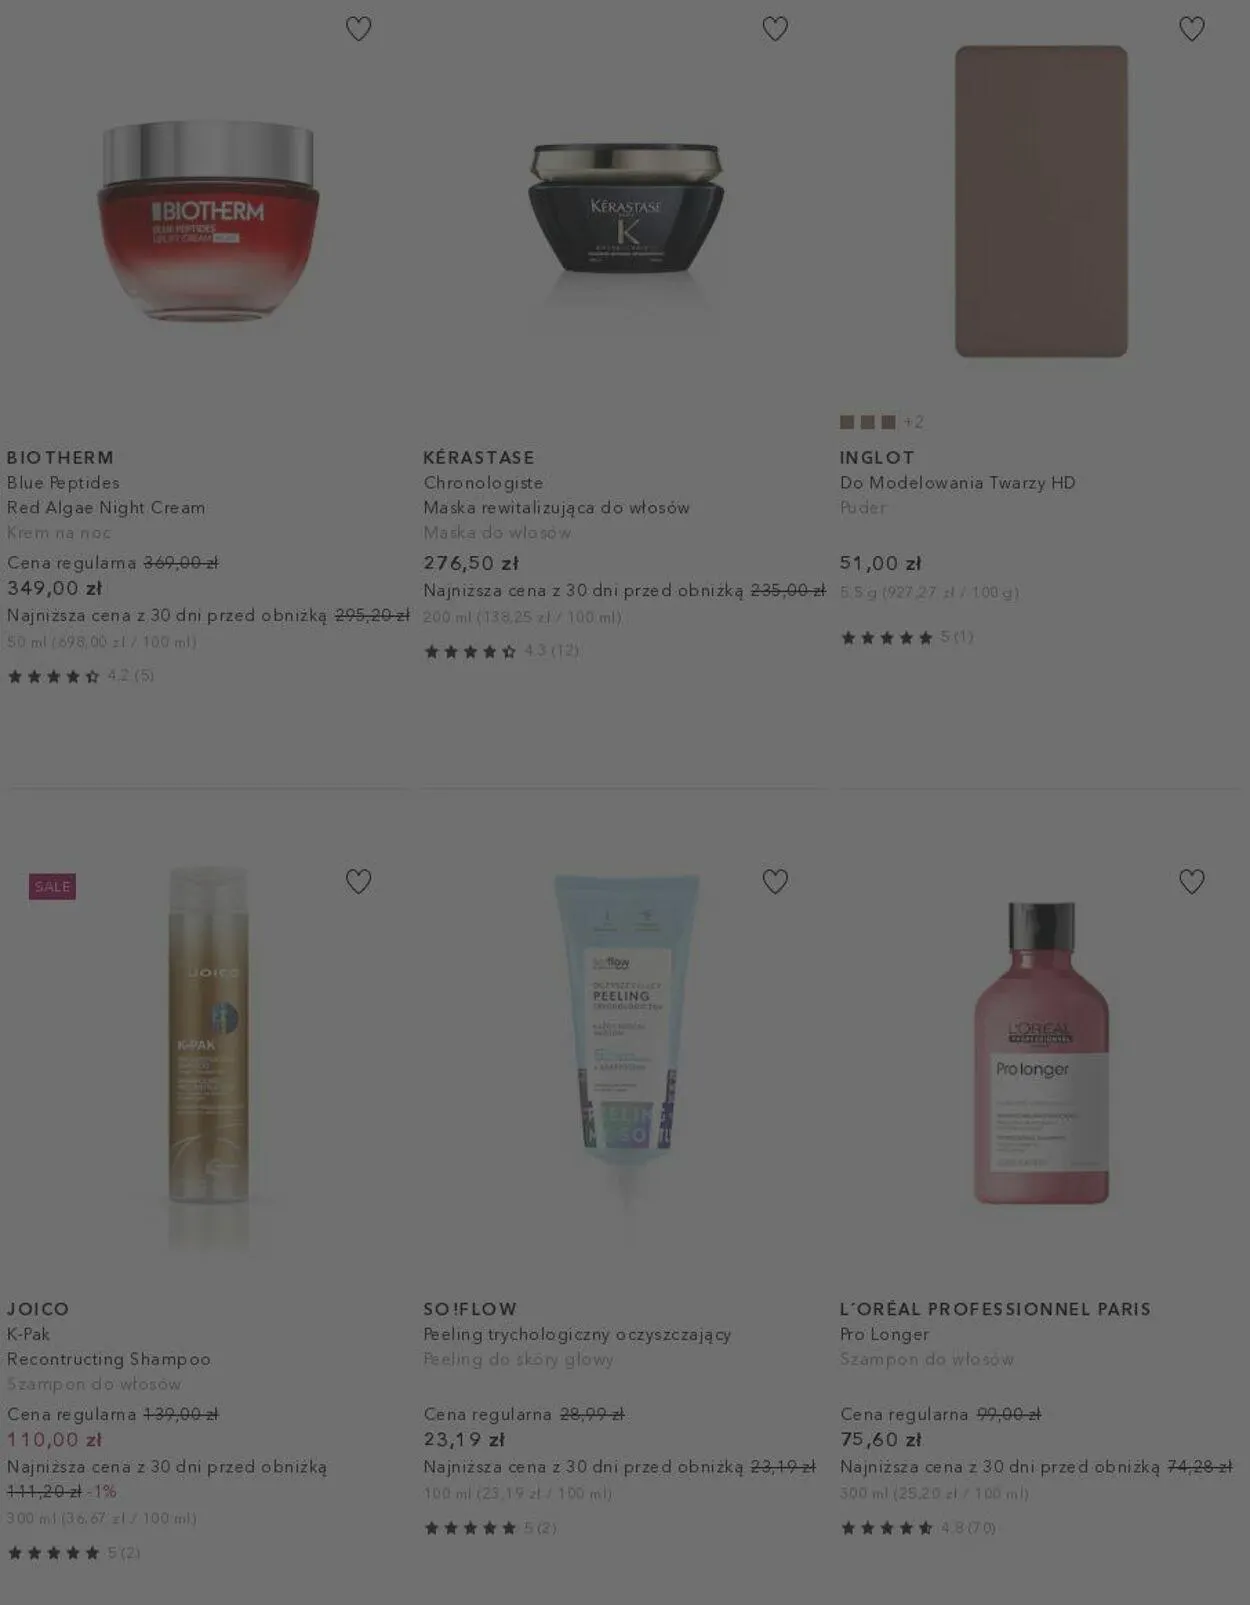Open the SALE badge on Joico product
Image resolution: width=1250 pixels, height=1605 pixels.
pyautogui.click(x=52, y=886)
